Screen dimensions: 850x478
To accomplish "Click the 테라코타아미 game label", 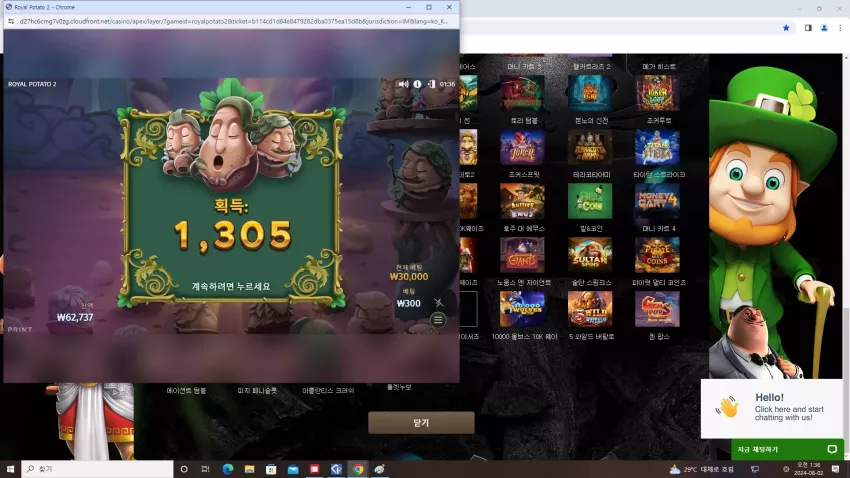I will [x=591, y=175].
